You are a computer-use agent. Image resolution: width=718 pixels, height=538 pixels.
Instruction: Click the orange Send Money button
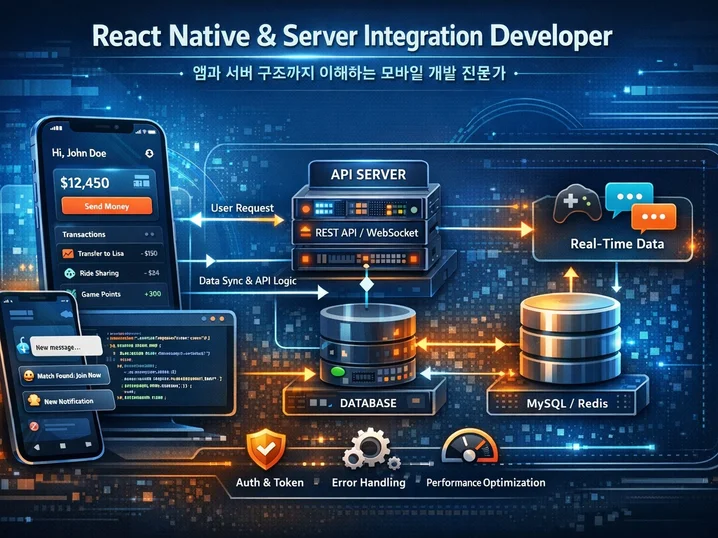[106, 205]
